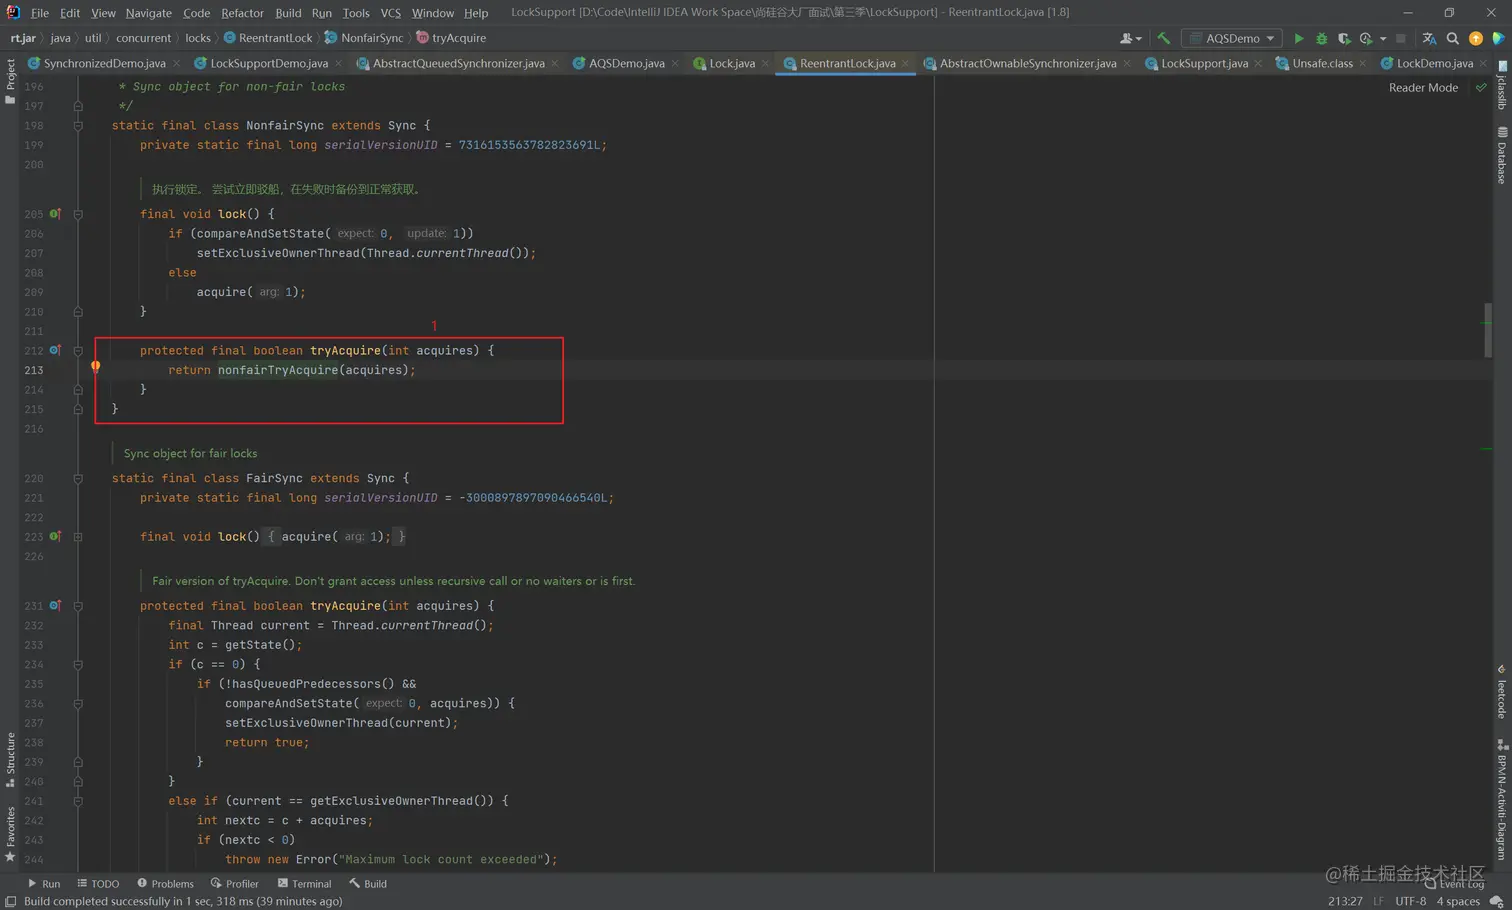Open the Navigate menu
This screenshot has height=910, width=1512.
pos(148,13)
